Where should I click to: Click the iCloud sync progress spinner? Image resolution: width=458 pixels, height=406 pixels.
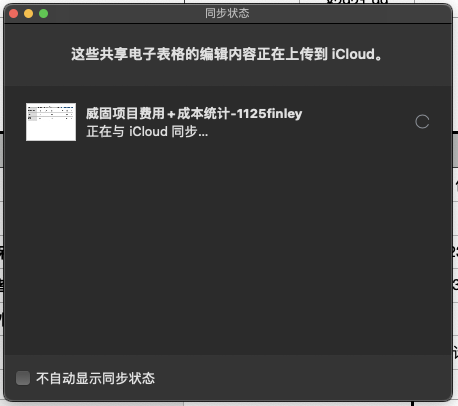(422, 122)
